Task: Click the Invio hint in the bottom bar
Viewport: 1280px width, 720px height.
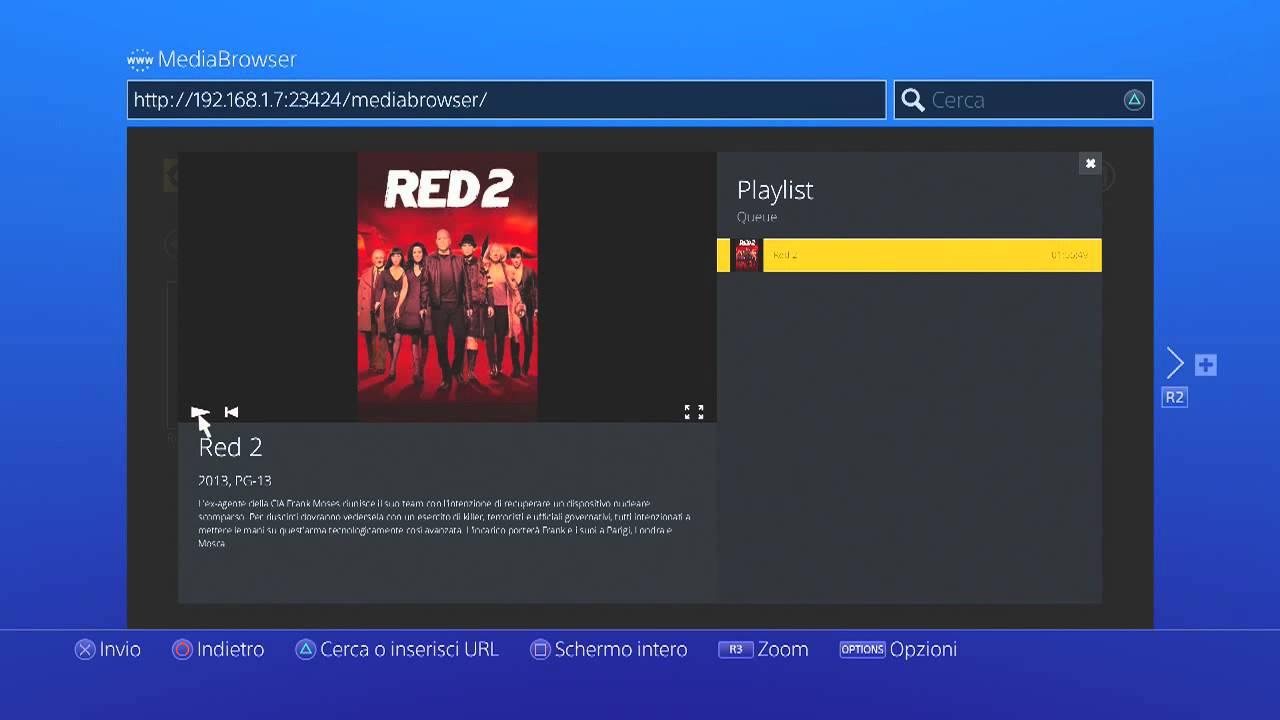Action: [108, 649]
